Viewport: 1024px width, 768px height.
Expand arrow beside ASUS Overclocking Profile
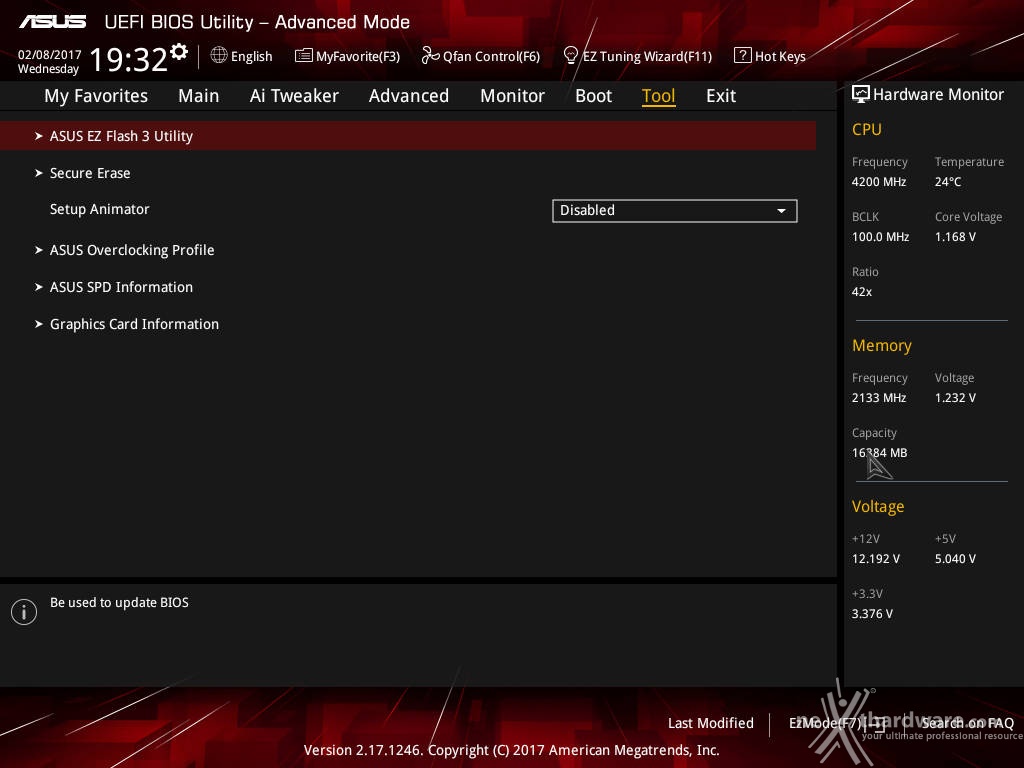point(39,250)
